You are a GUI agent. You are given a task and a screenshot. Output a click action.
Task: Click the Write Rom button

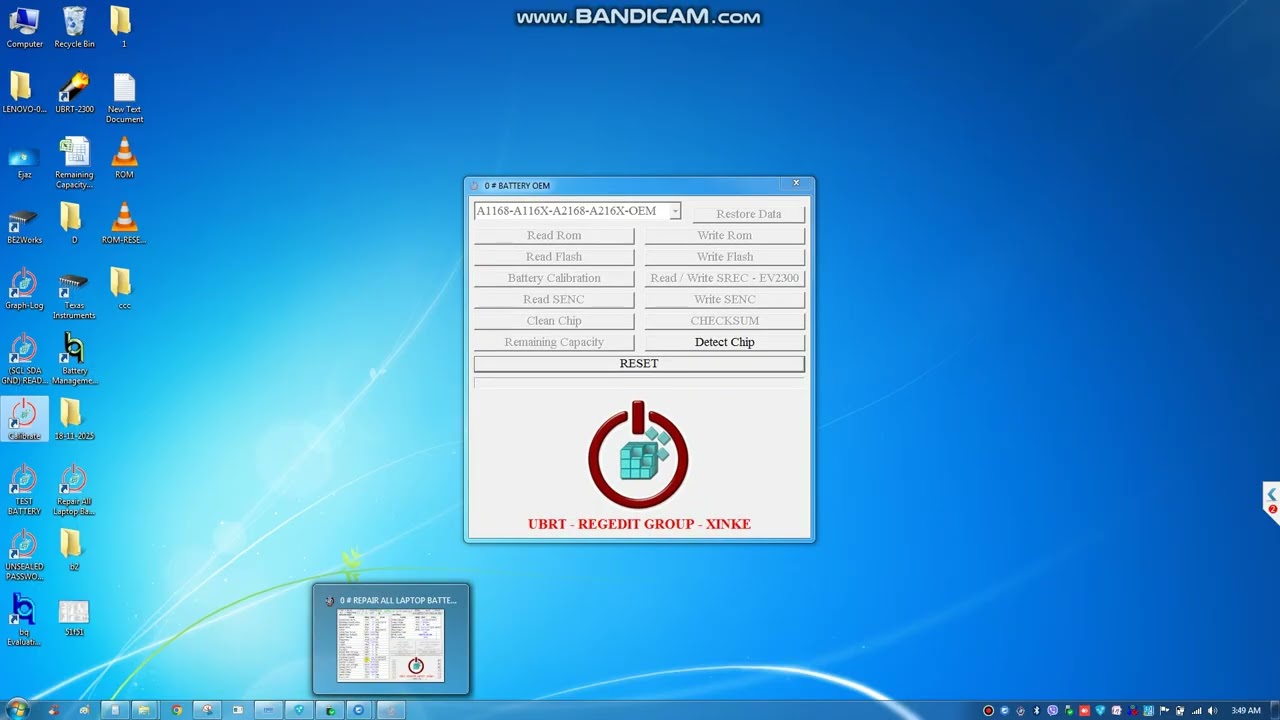pyautogui.click(x=725, y=236)
